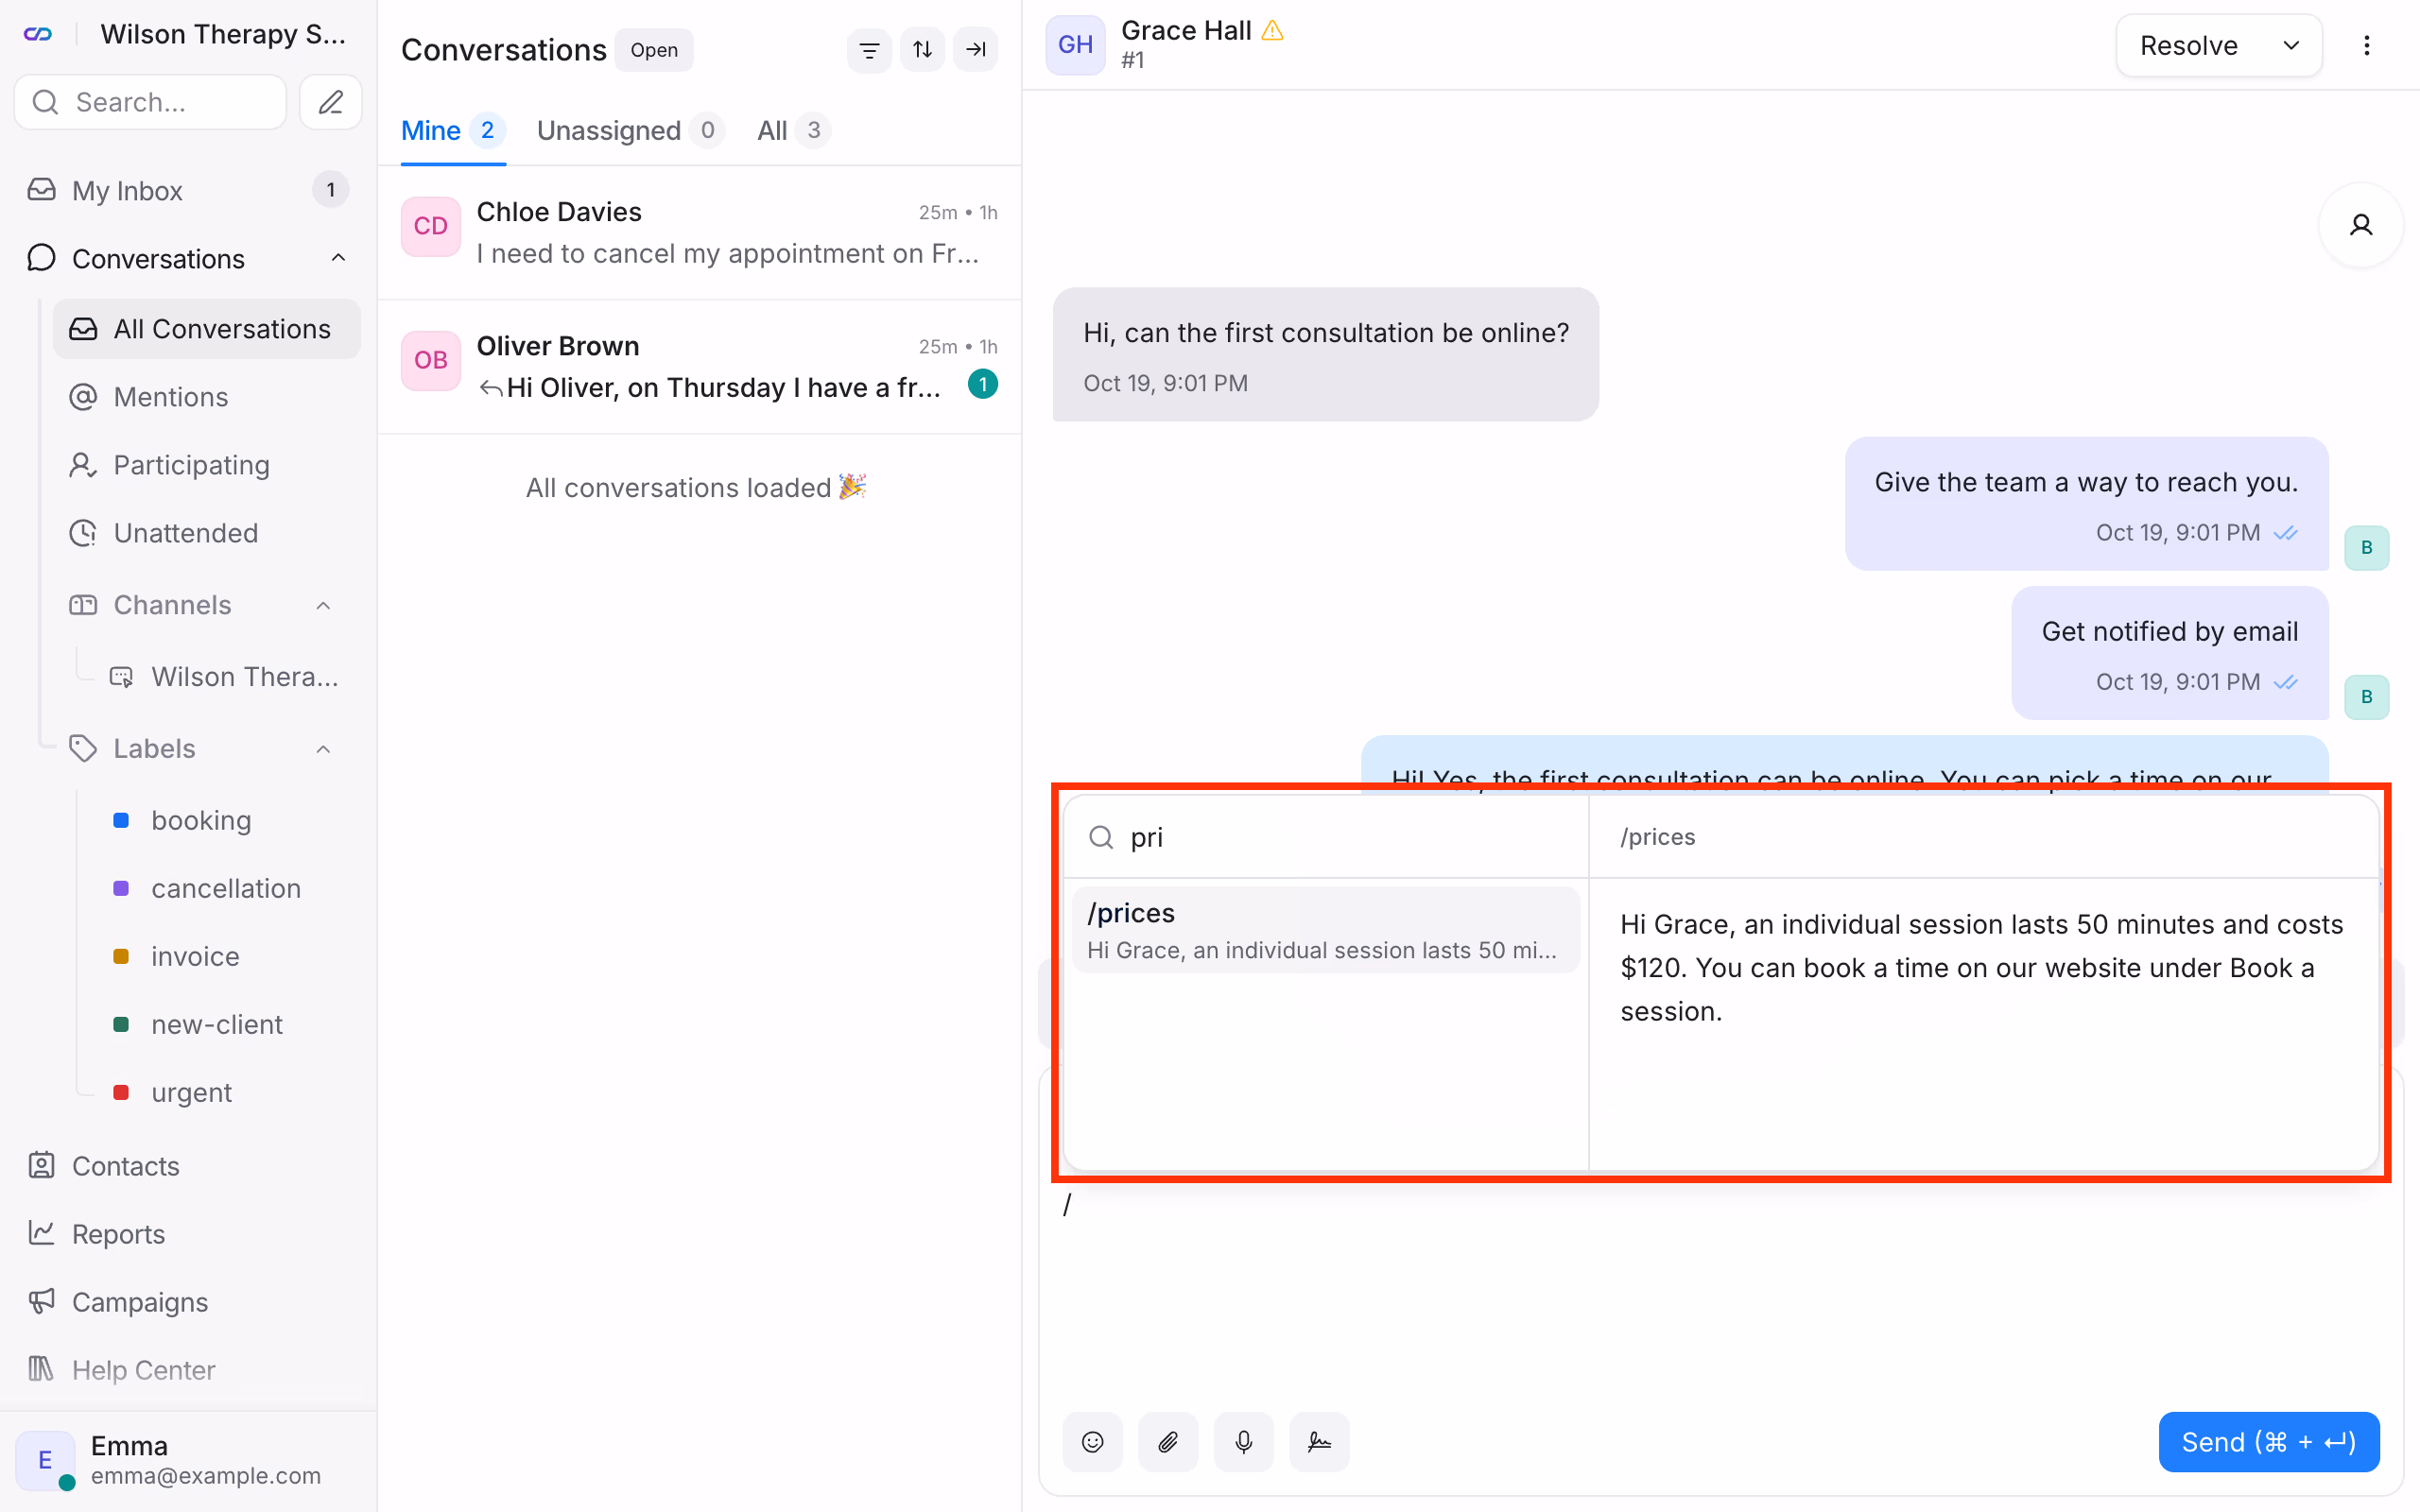The height and width of the screenshot is (1512, 2420).
Task: Click the compose new conversation pencil icon
Action: (331, 102)
